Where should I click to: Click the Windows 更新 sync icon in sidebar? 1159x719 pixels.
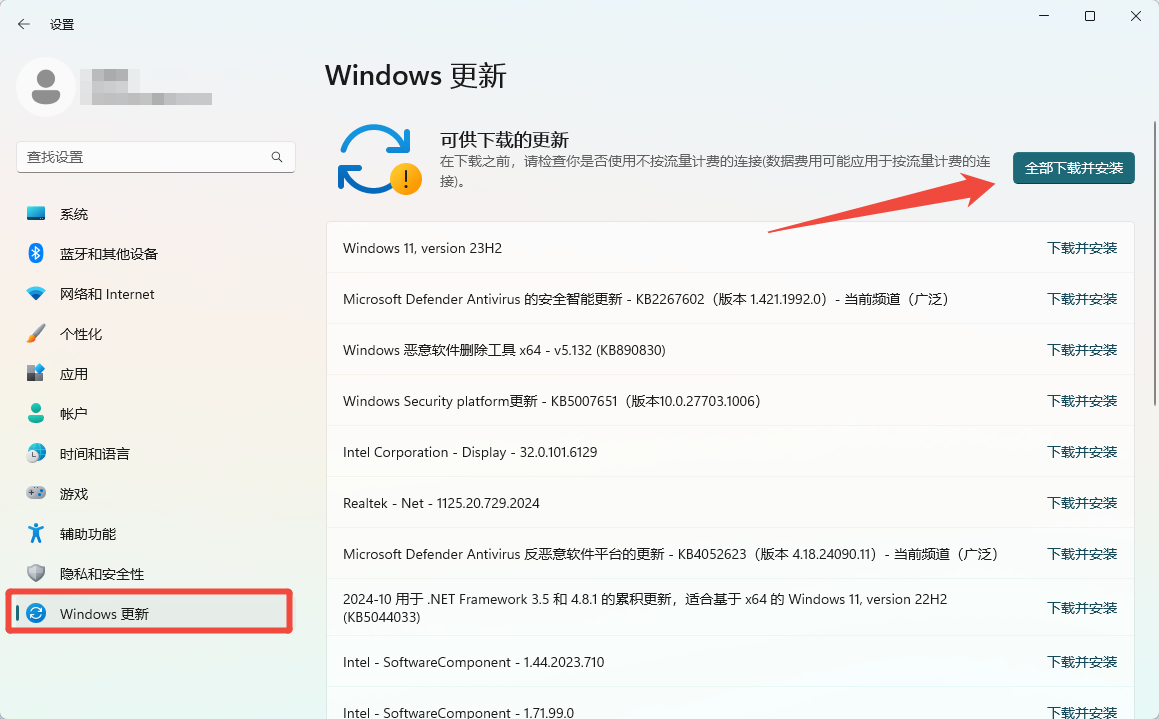click(35, 613)
